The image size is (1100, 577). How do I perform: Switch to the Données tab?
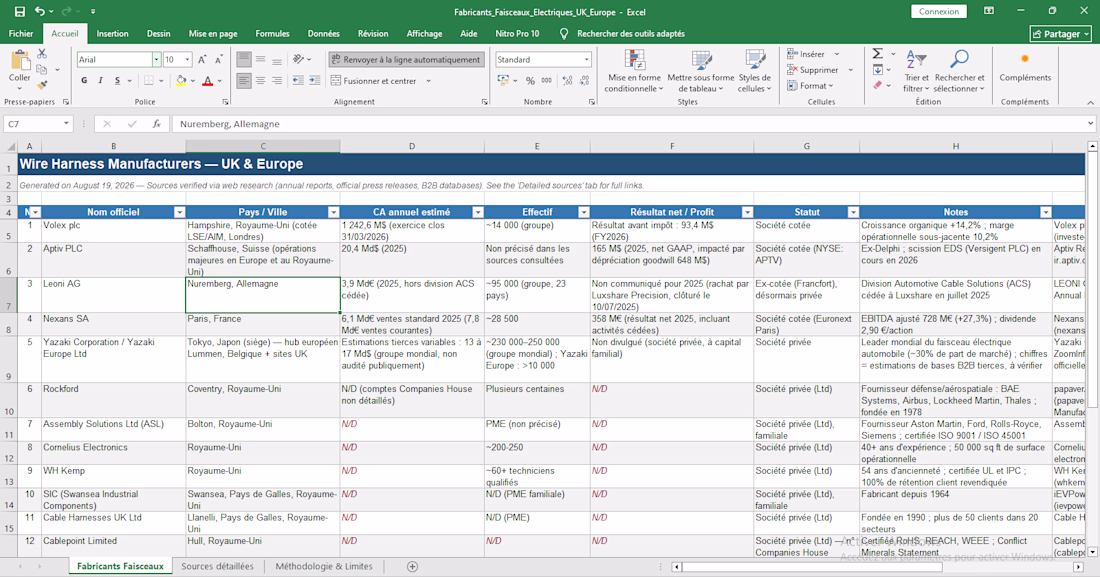pos(323,34)
